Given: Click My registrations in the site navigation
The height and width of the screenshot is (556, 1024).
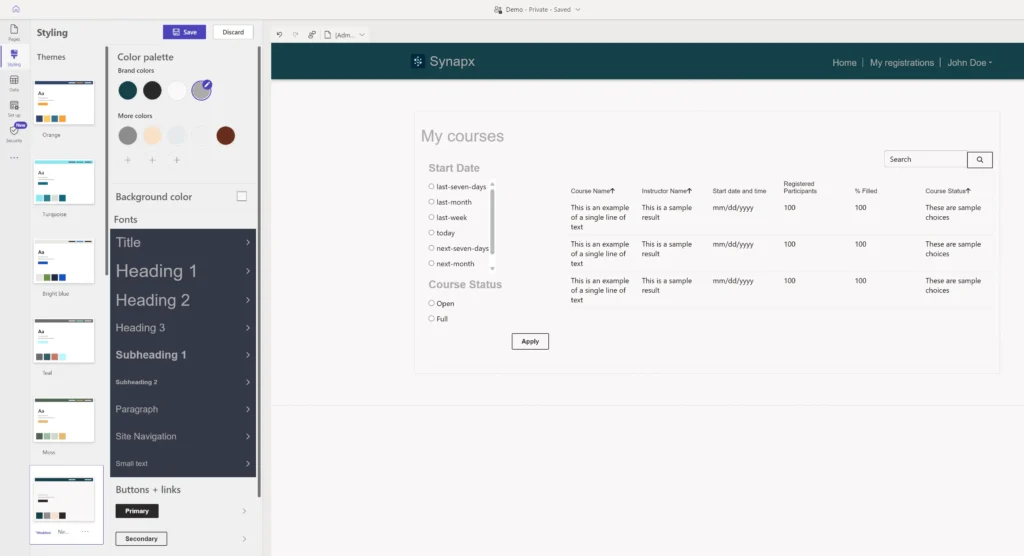Looking at the screenshot, I should 901,63.
